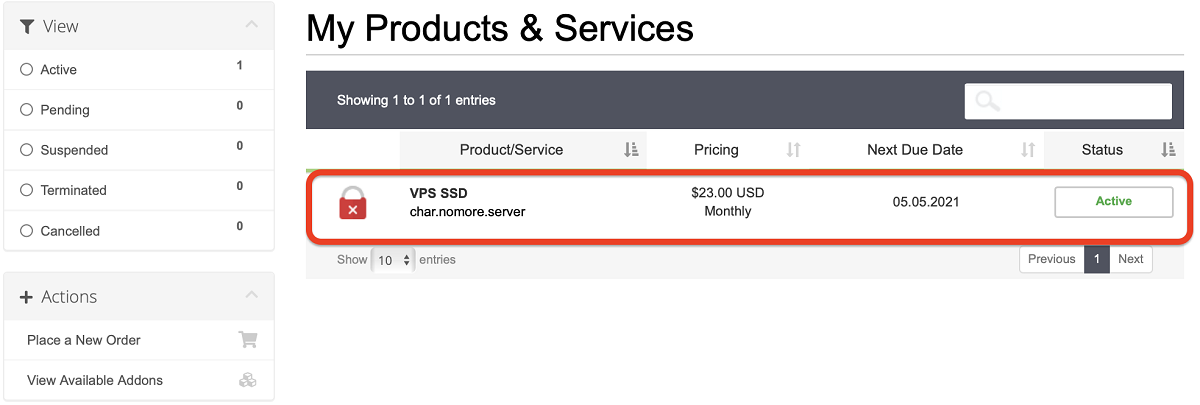Image resolution: width=1200 pixels, height=405 pixels.
Task: Go to the Next page
Action: [1130, 259]
